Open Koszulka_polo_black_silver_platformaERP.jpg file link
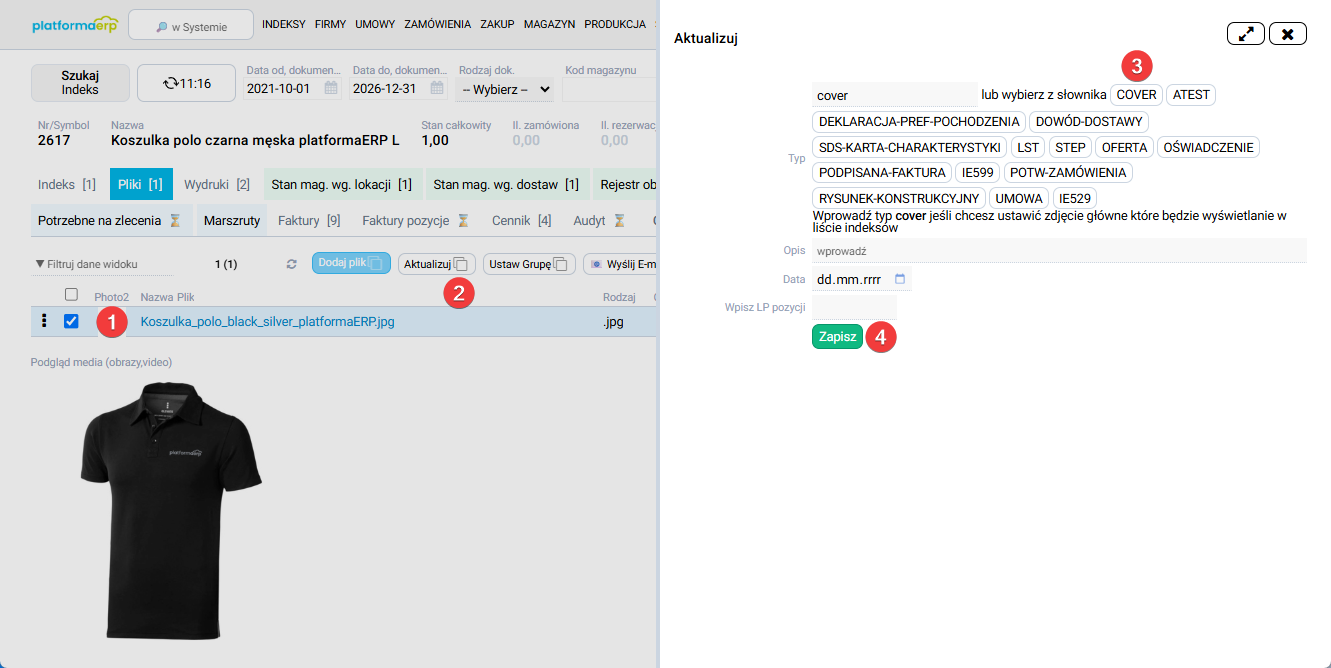 pos(268,322)
